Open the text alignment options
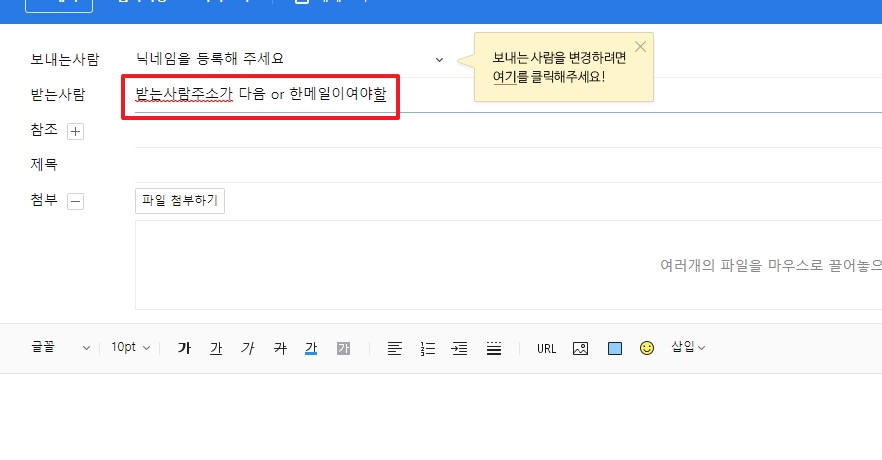Image resolution: width=882 pixels, height=460 pixels. click(395, 349)
